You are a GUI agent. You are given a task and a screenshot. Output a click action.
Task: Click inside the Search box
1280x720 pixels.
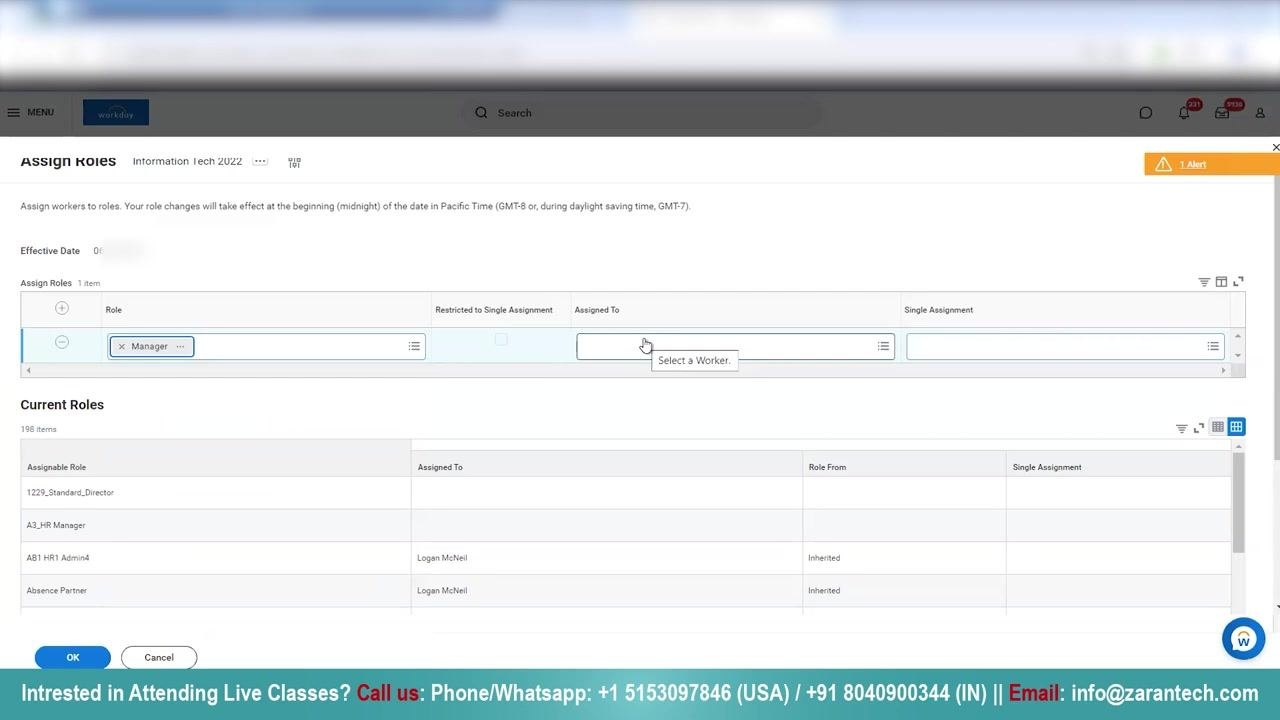(640, 113)
